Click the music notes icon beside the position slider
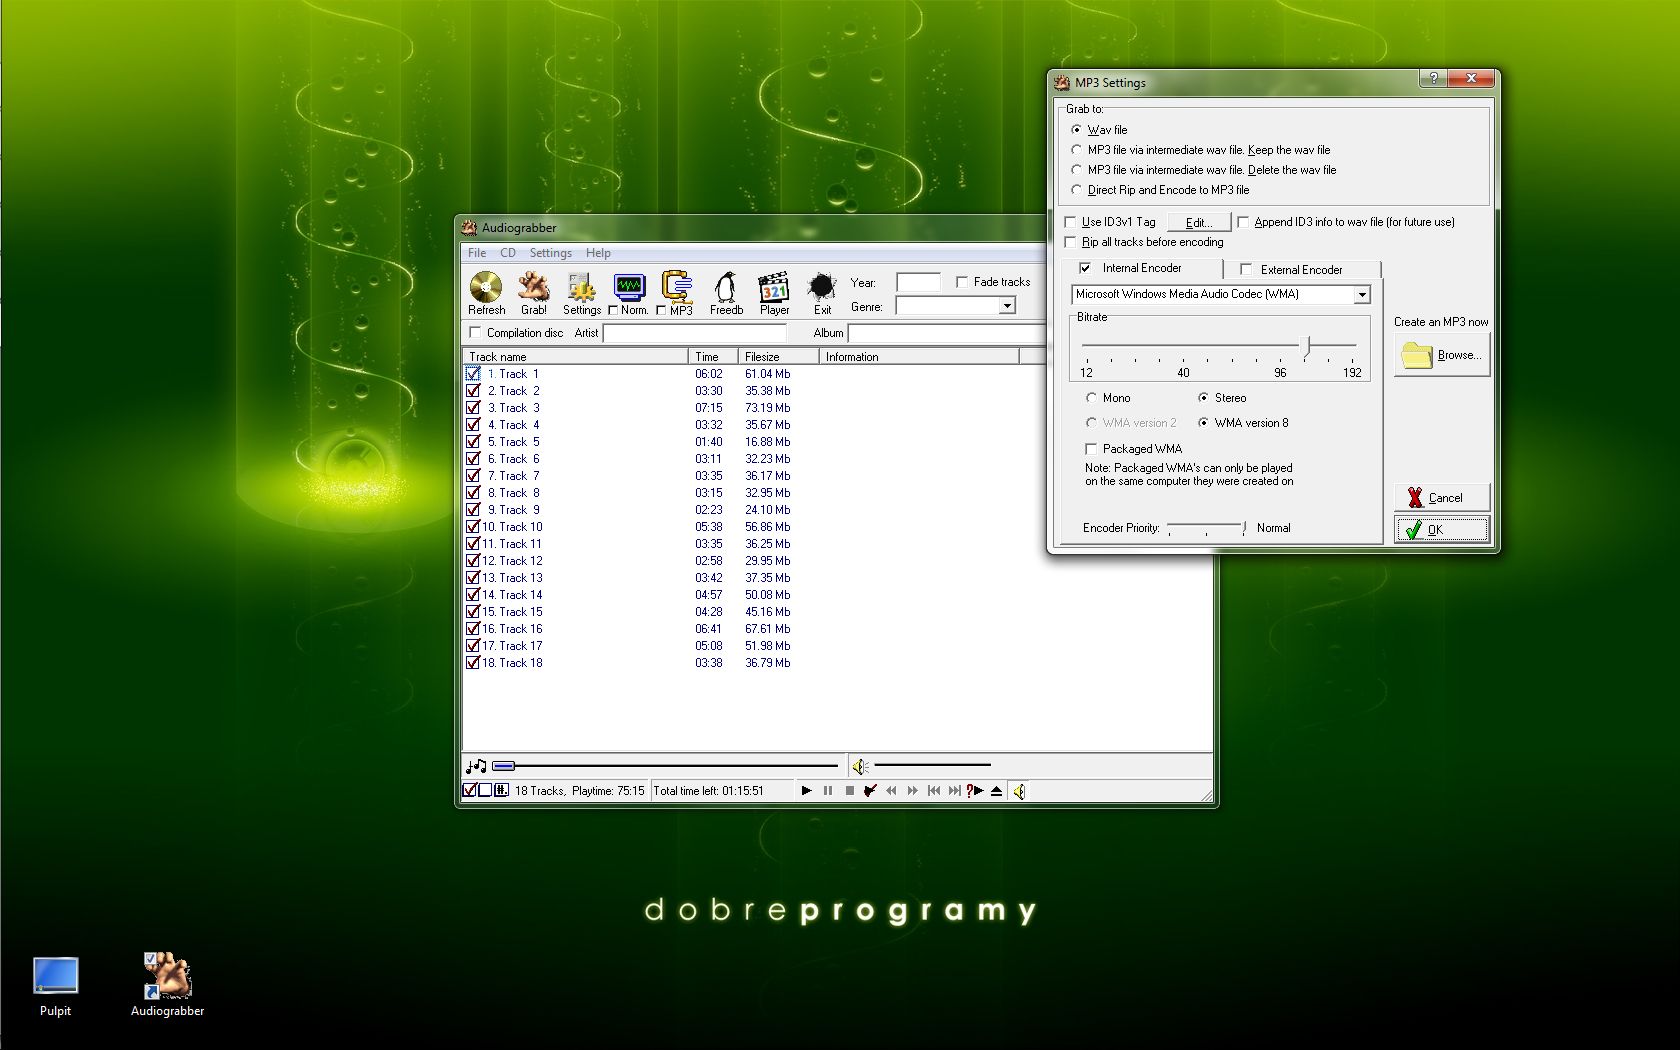The height and width of the screenshot is (1050, 1680). coord(476,766)
